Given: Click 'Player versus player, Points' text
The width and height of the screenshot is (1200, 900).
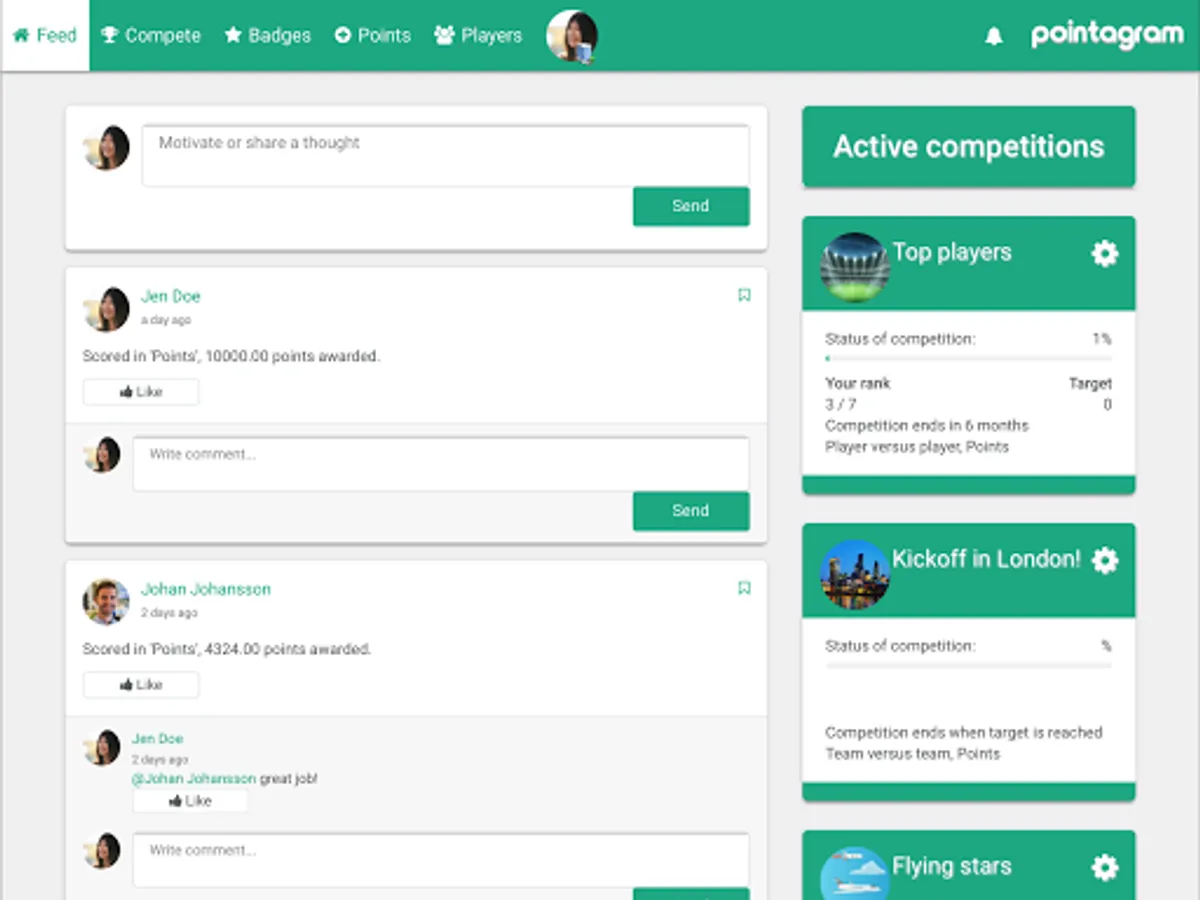Looking at the screenshot, I should point(917,447).
